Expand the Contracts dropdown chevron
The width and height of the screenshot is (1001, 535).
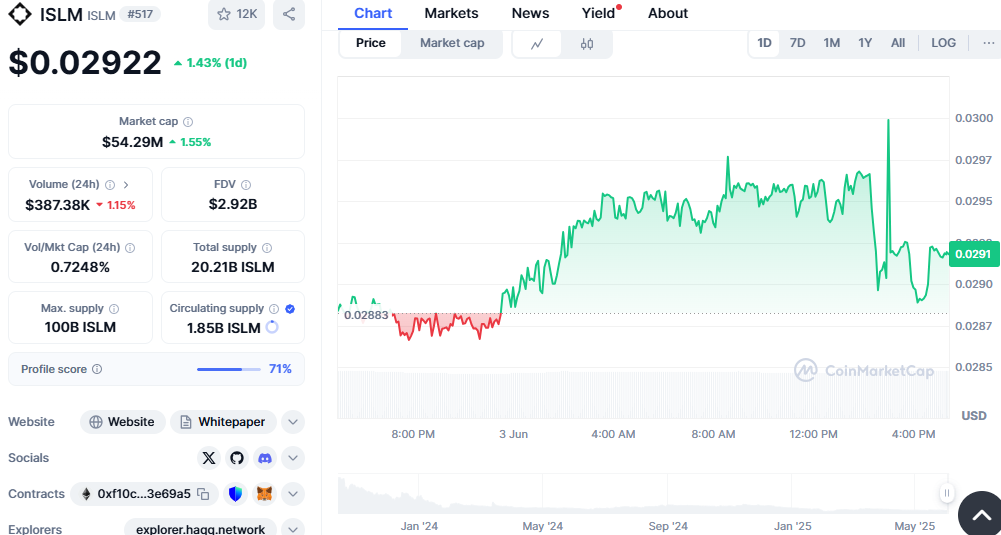pos(293,494)
